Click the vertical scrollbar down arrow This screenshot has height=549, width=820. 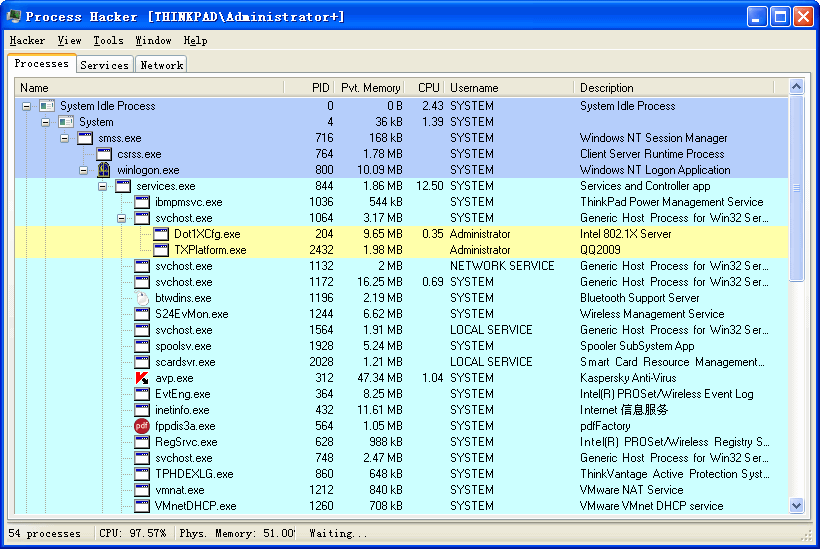[797, 506]
